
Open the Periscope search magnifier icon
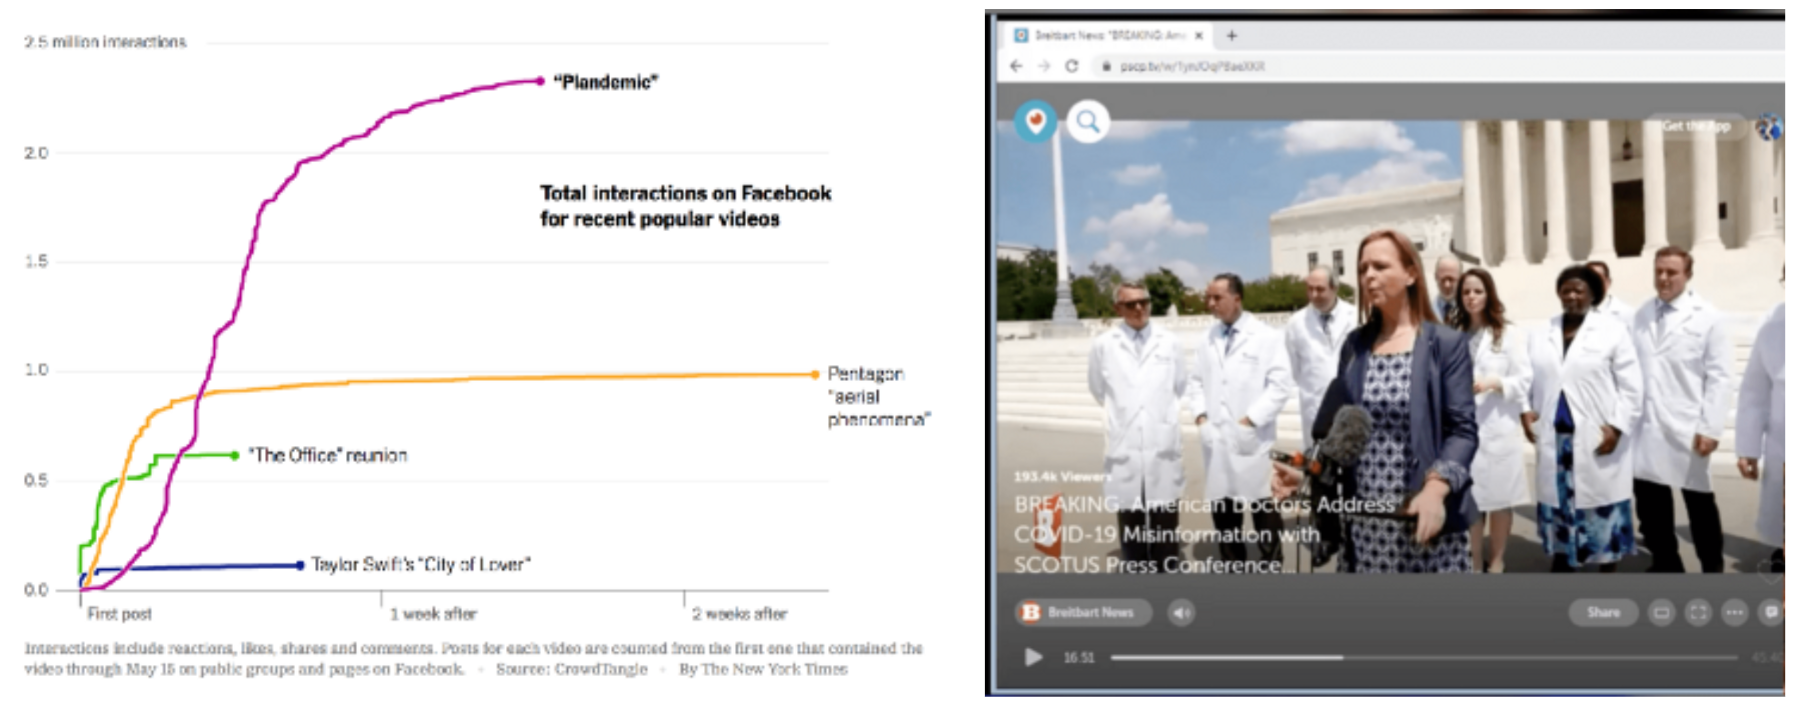(x=1088, y=122)
